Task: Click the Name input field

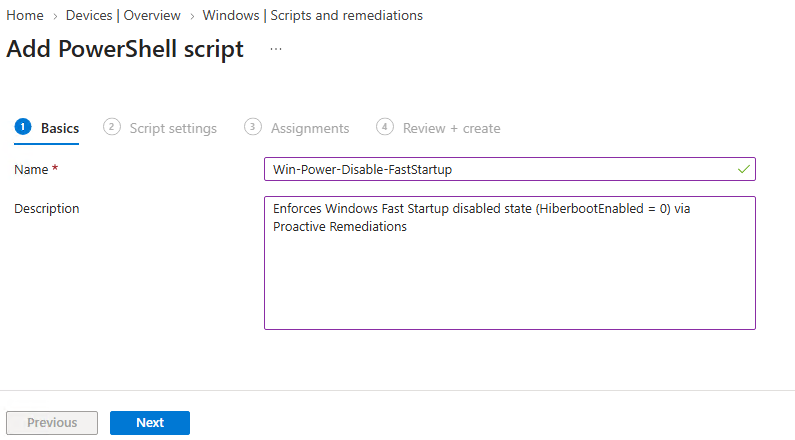Action: pyautogui.click(x=510, y=169)
